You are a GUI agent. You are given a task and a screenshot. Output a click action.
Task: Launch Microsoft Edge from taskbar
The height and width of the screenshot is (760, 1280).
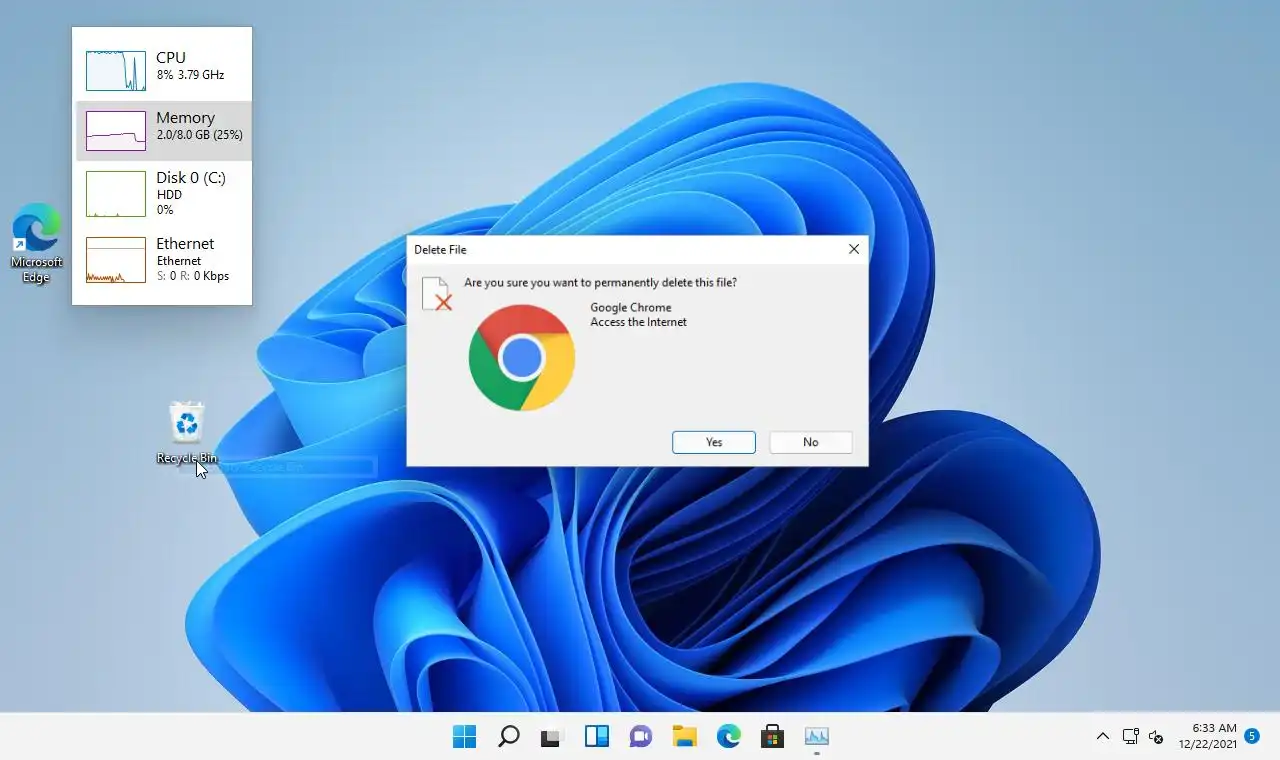(728, 737)
